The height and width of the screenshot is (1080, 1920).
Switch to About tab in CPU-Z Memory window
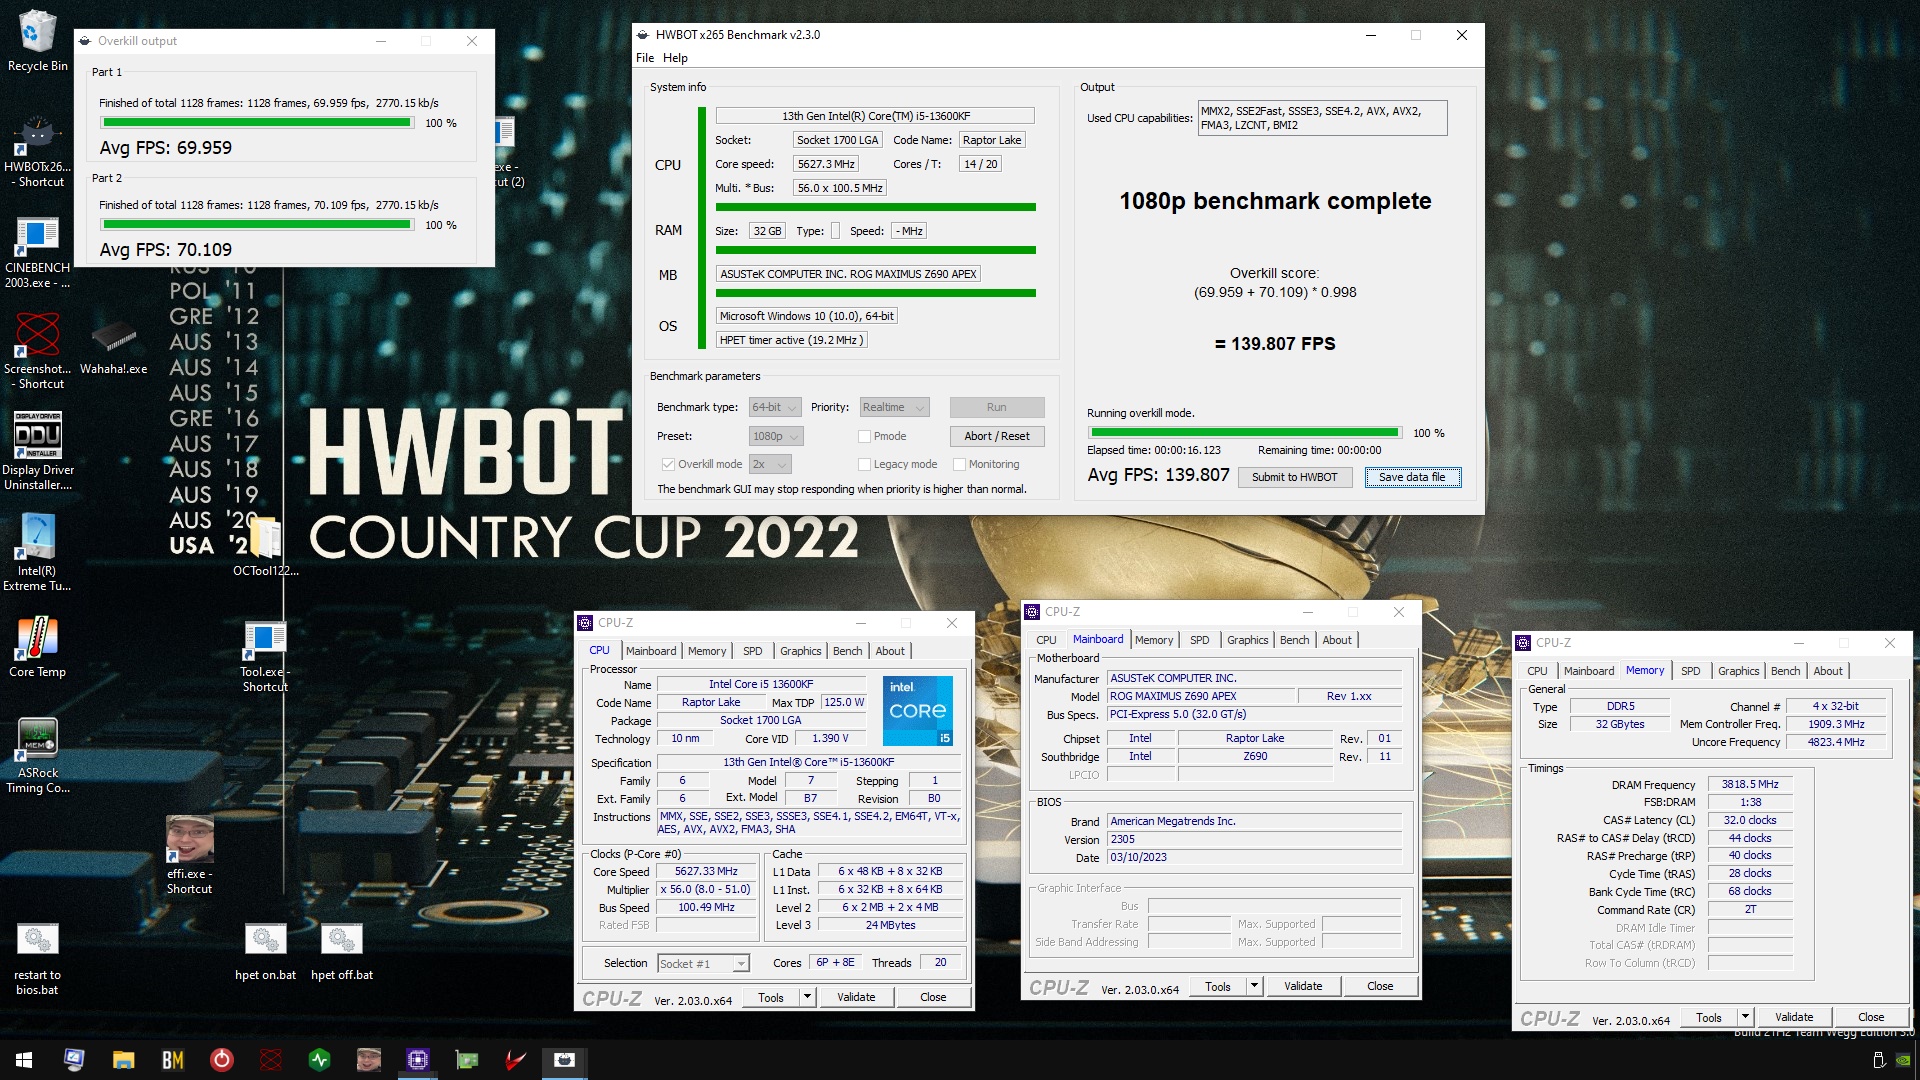pyautogui.click(x=1827, y=671)
